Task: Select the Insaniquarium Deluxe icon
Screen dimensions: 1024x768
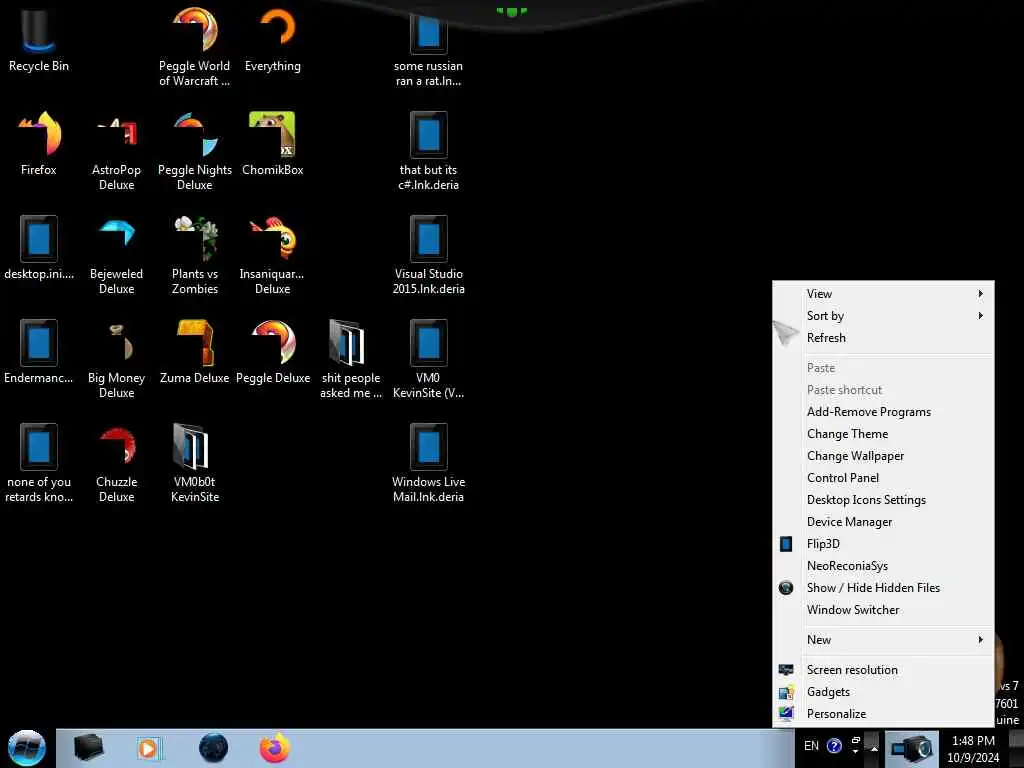Action: (x=273, y=255)
